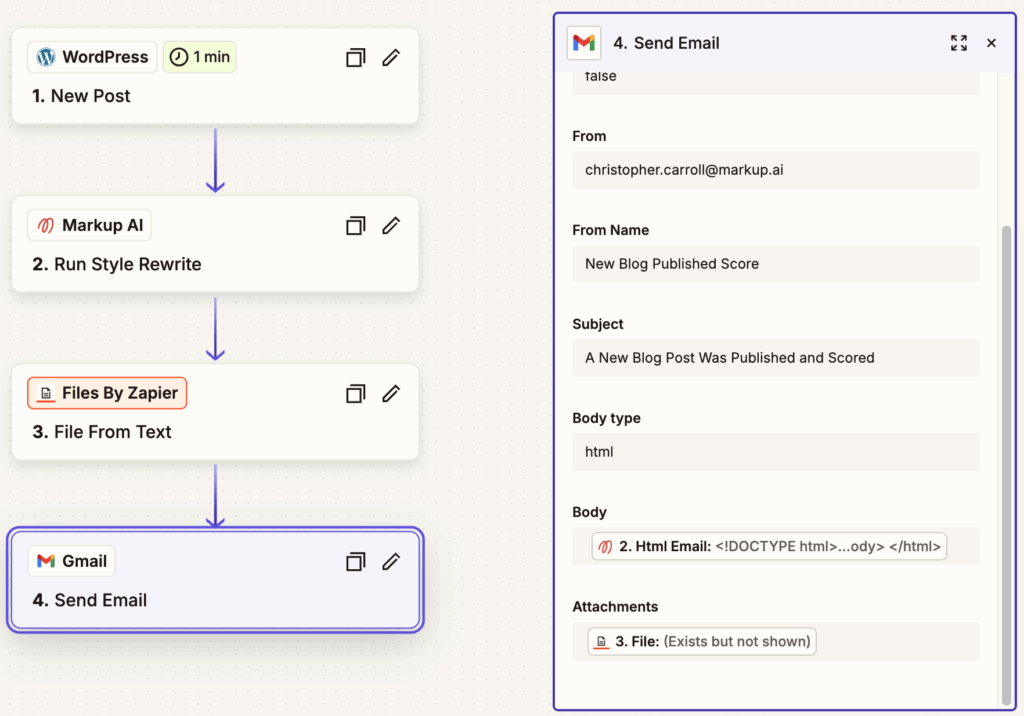The height and width of the screenshot is (716, 1024).
Task: Click the panel's vertical scrollbar
Action: pyautogui.click(x=1006, y=450)
